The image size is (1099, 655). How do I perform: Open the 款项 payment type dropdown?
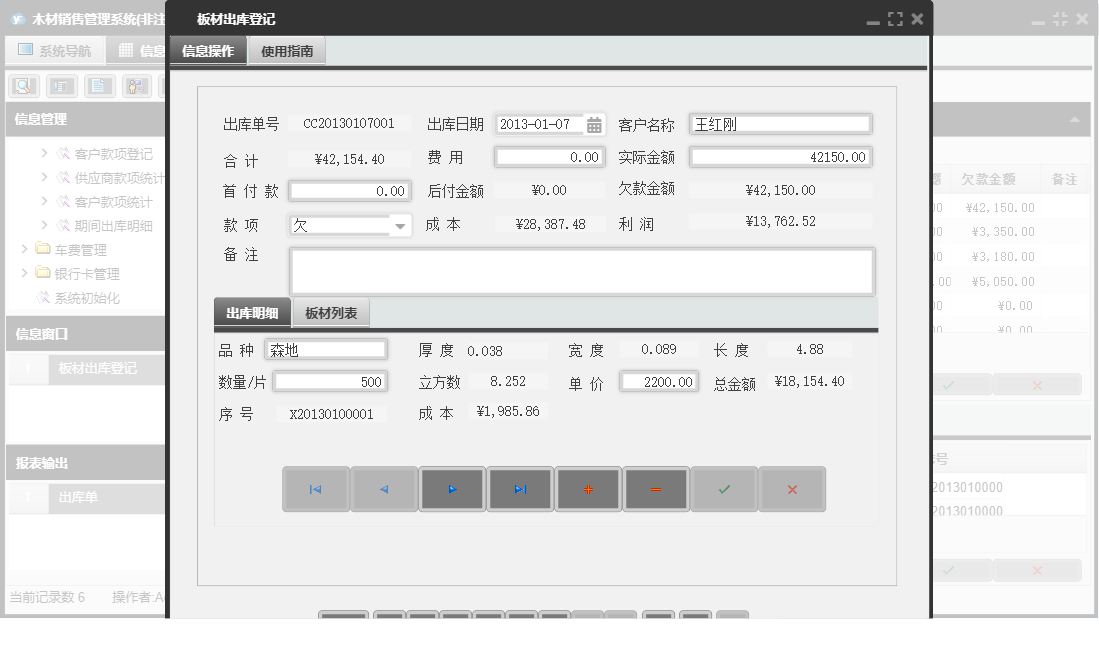pyautogui.click(x=401, y=224)
